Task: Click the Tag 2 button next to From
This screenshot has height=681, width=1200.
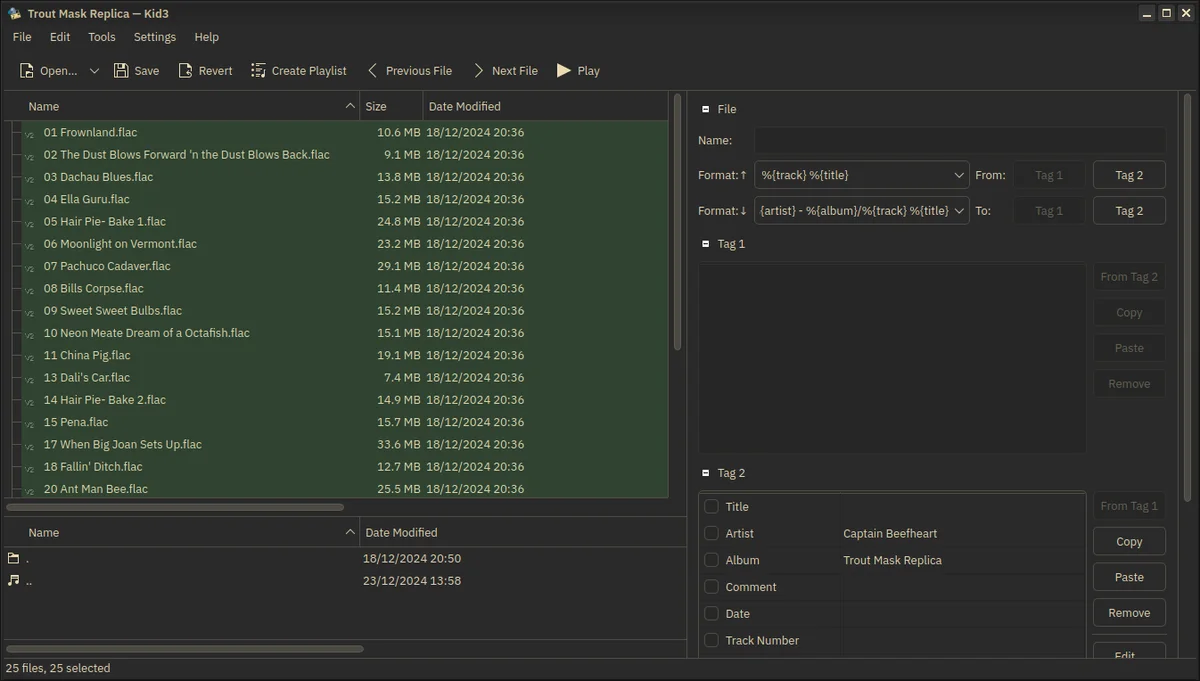Action: coord(1128,174)
